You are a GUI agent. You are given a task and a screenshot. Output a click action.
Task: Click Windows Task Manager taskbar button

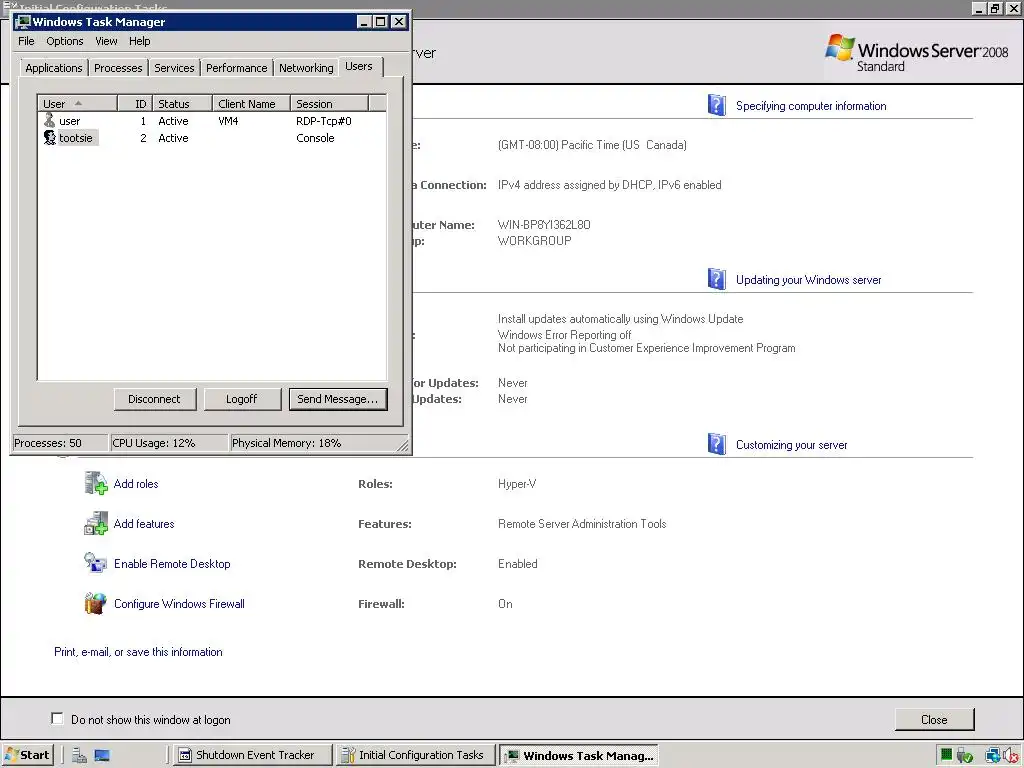click(579, 756)
